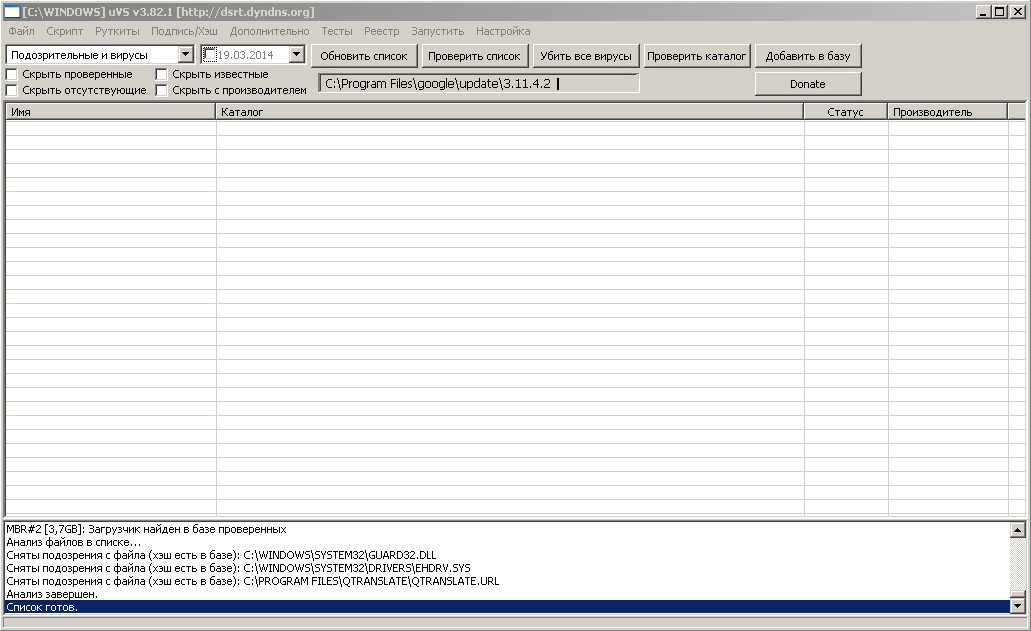The height and width of the screenshot is (631, 1031).
Task: Click the Обновить список button
Action: pos(364,56)
